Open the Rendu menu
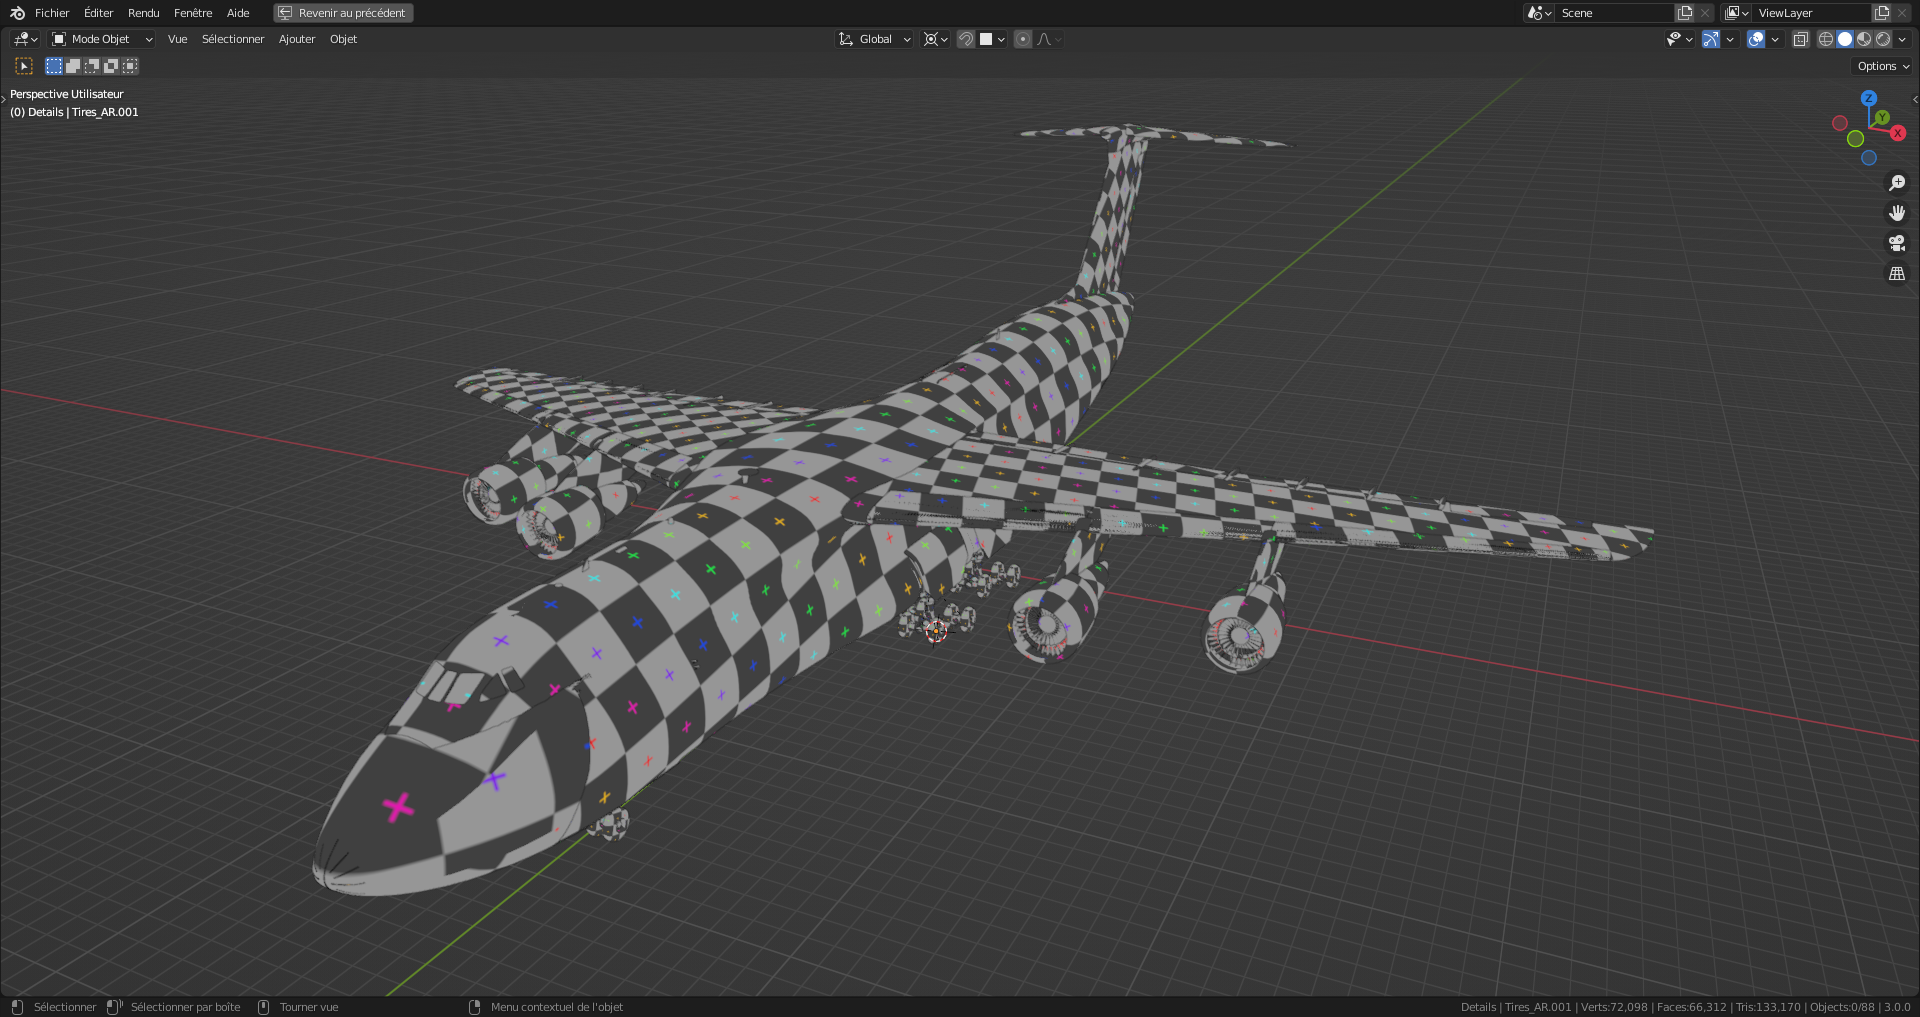This screenshot has width=1920, height=1017. [144, 13]
